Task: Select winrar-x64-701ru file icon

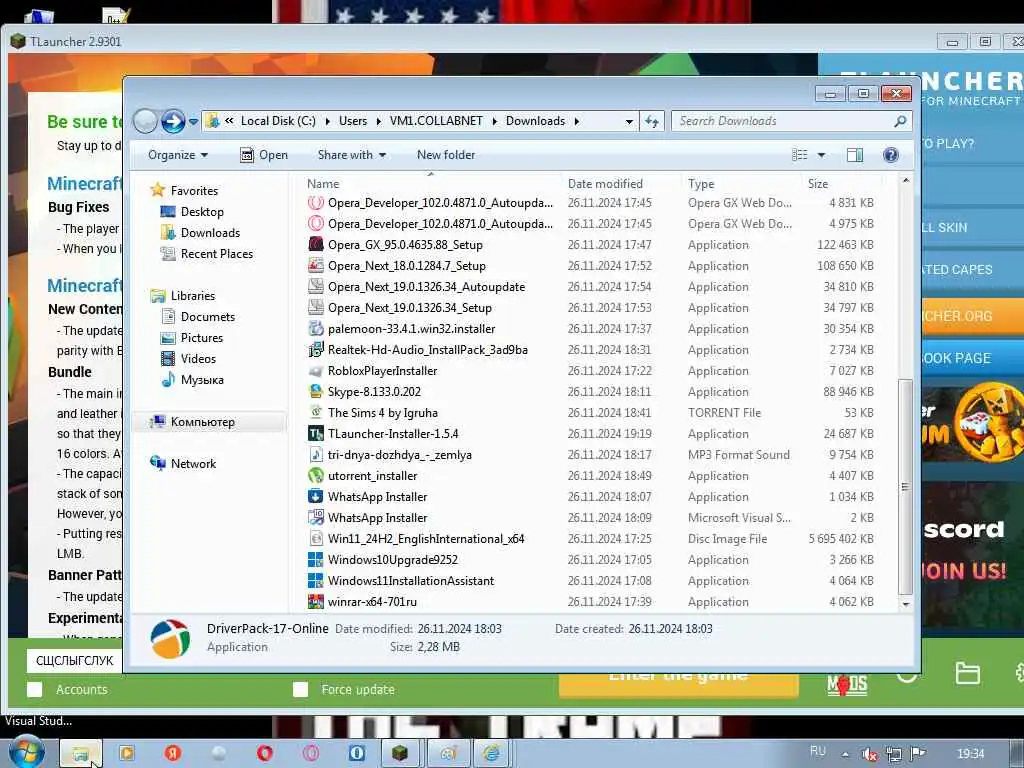Action: pos(316,601)
